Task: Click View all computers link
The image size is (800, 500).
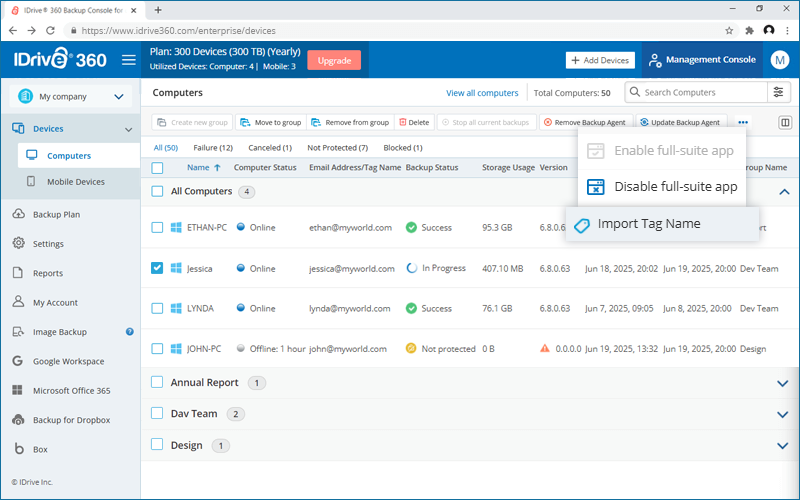Action: [482, 93]
